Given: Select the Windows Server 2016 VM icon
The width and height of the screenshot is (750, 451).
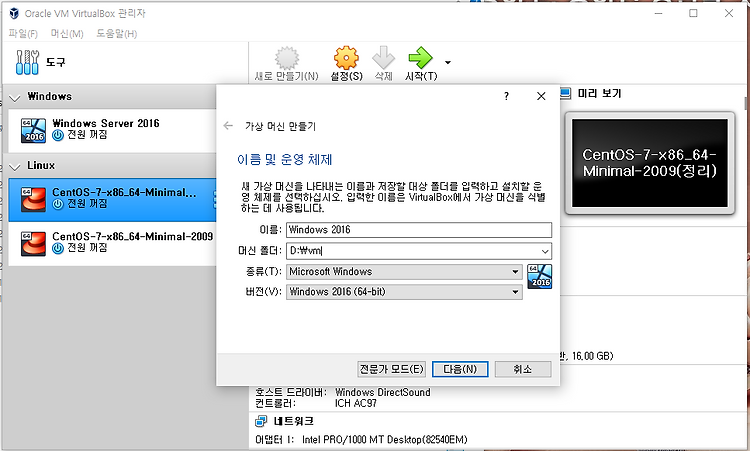Looking at the screenshot, I should pos(33,130).
